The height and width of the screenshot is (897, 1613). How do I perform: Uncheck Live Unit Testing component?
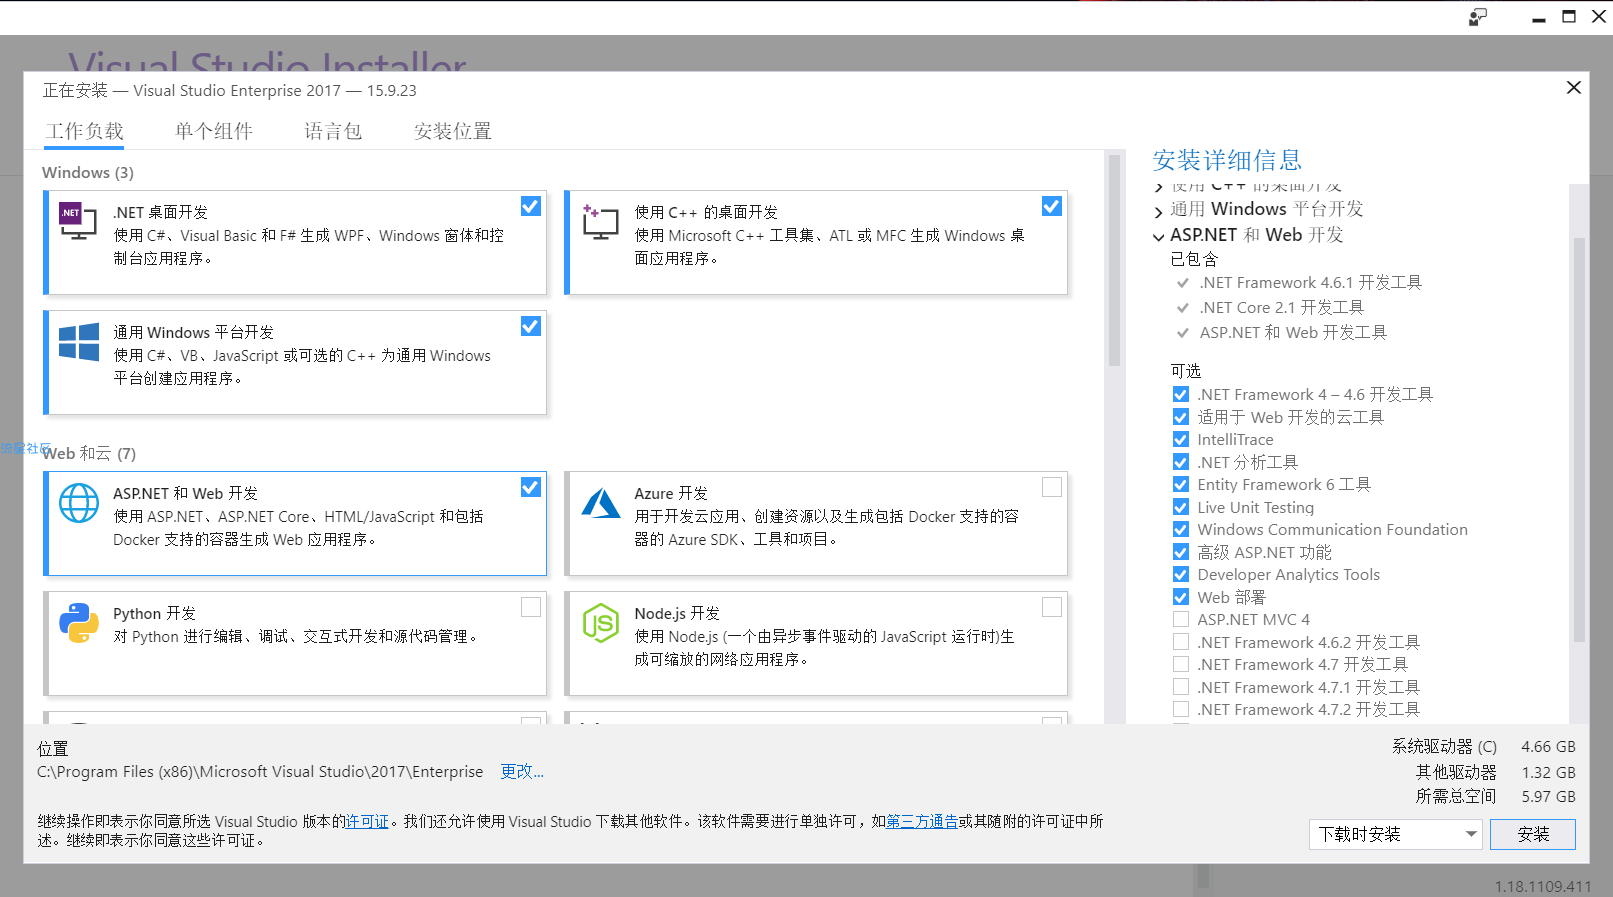(x=1181, y=507)
